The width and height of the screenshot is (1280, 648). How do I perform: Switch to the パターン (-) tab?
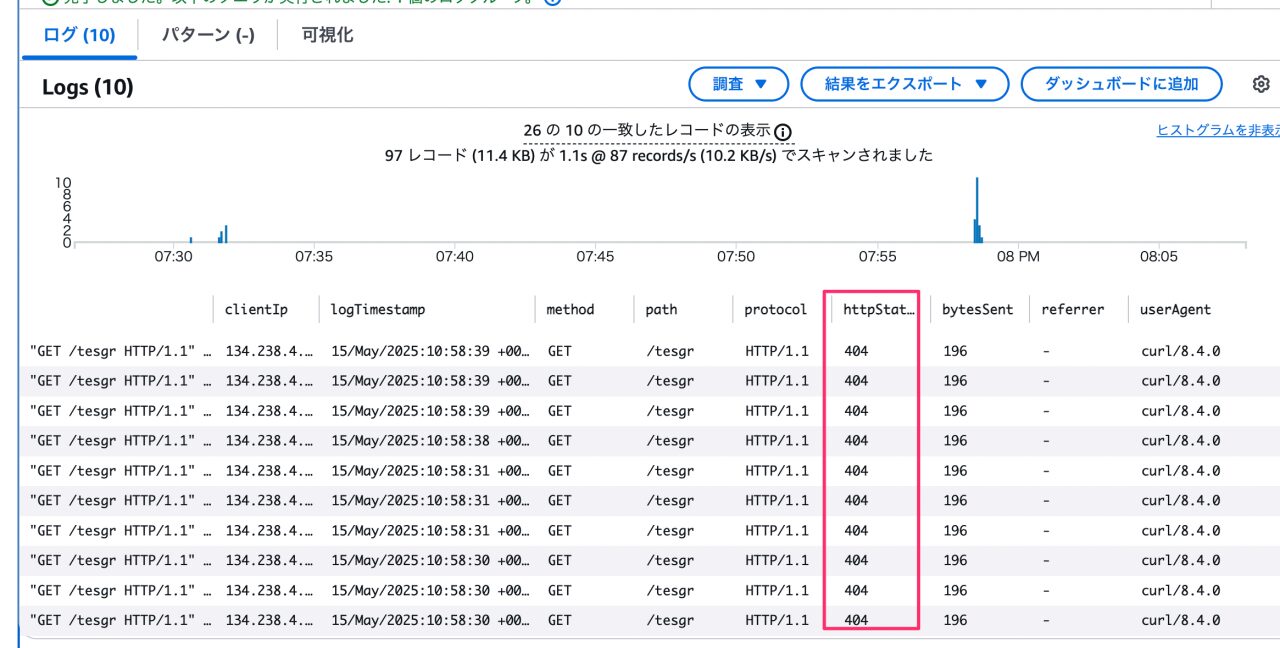click(208, 35)
